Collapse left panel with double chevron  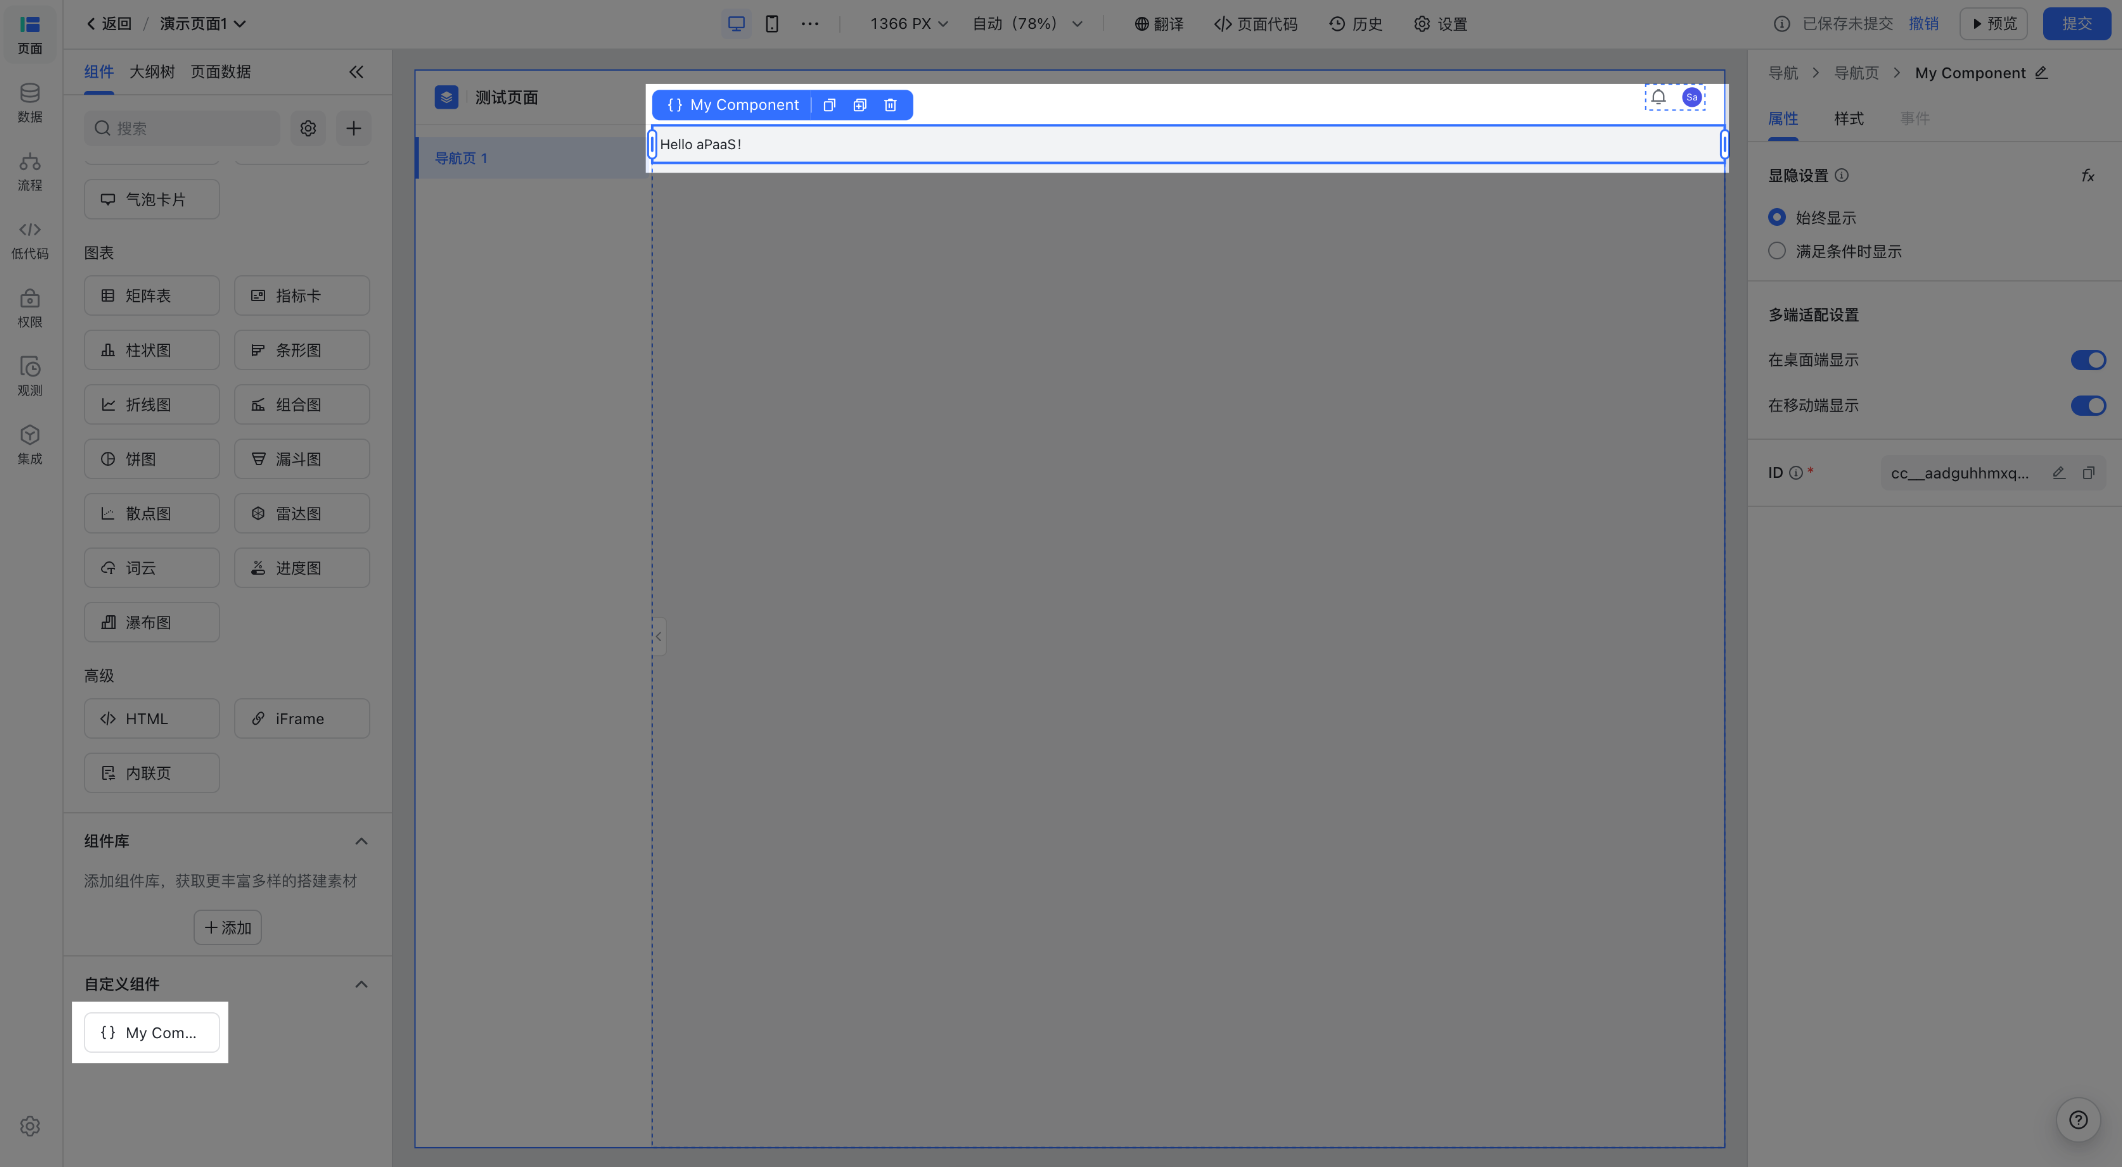356,72
